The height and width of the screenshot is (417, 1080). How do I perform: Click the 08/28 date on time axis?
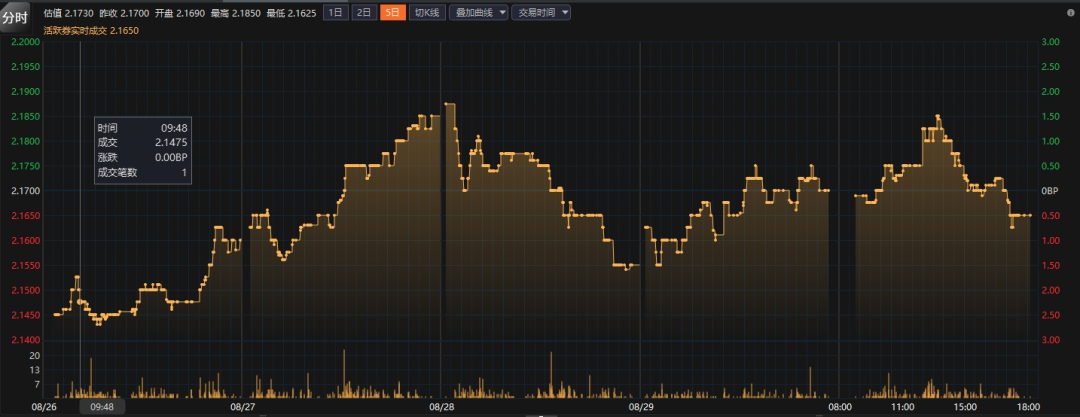442,407
